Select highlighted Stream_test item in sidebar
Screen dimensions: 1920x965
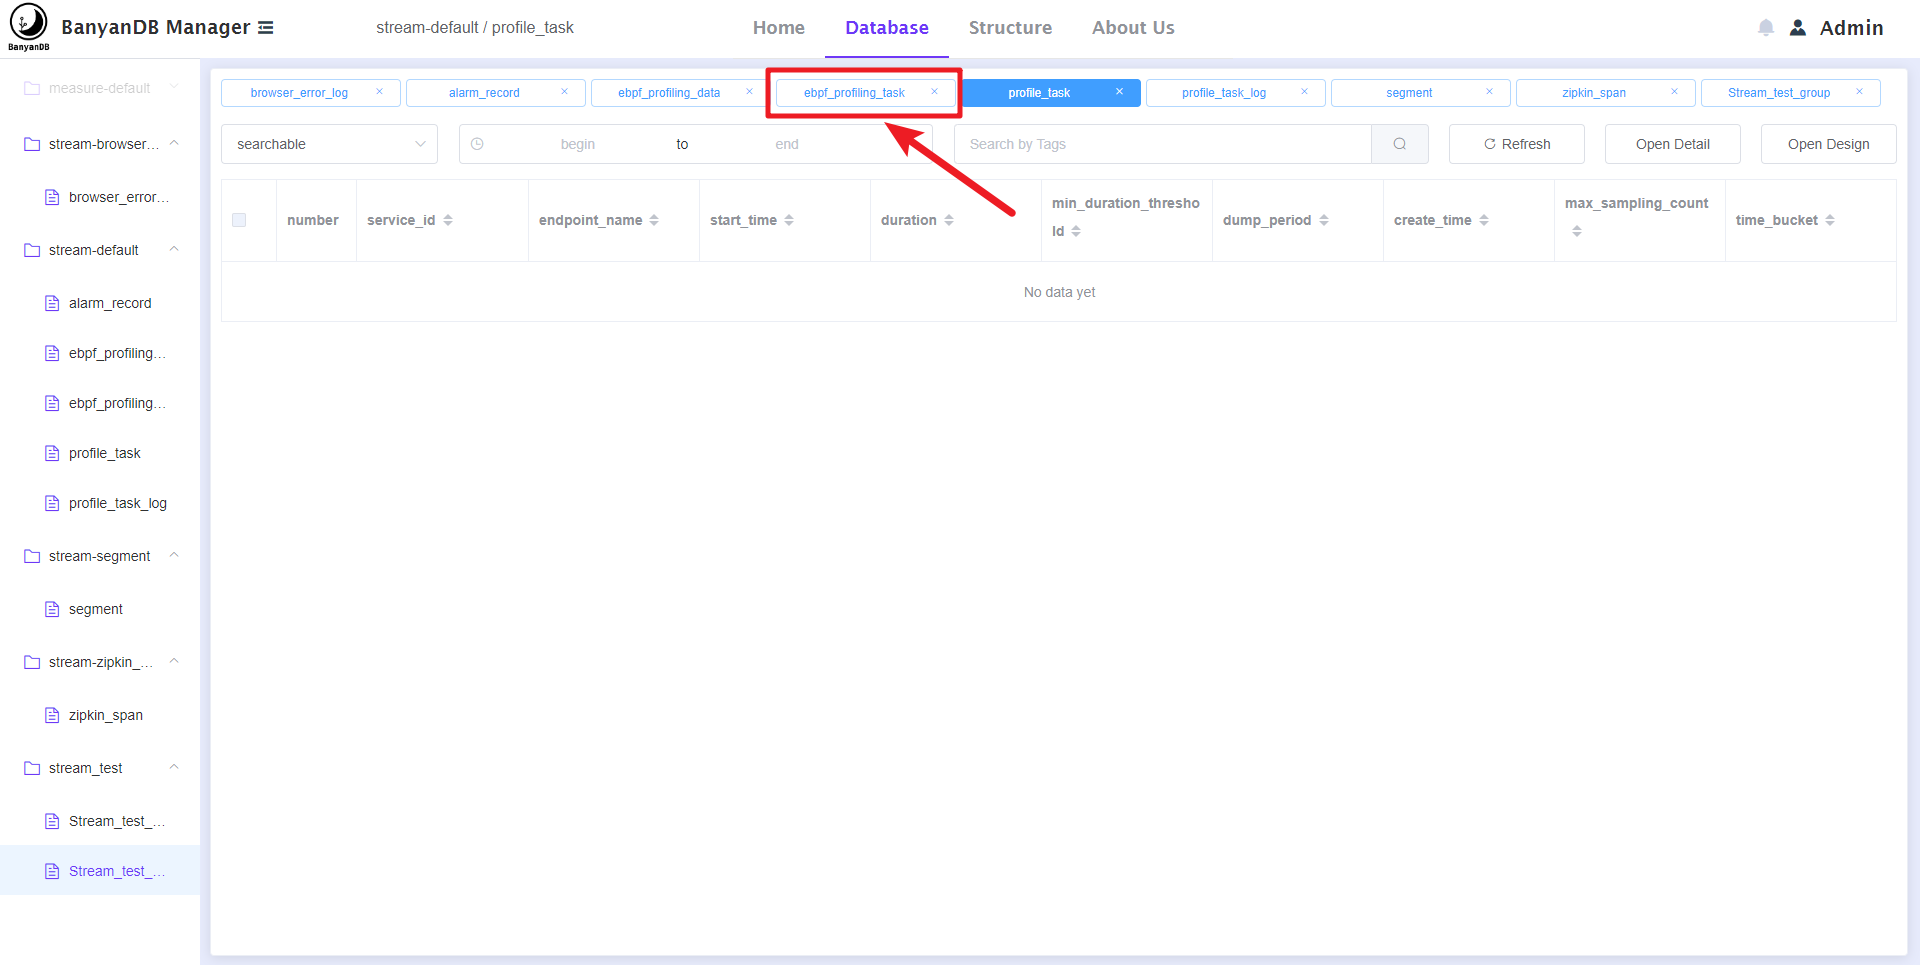(100, 871)
